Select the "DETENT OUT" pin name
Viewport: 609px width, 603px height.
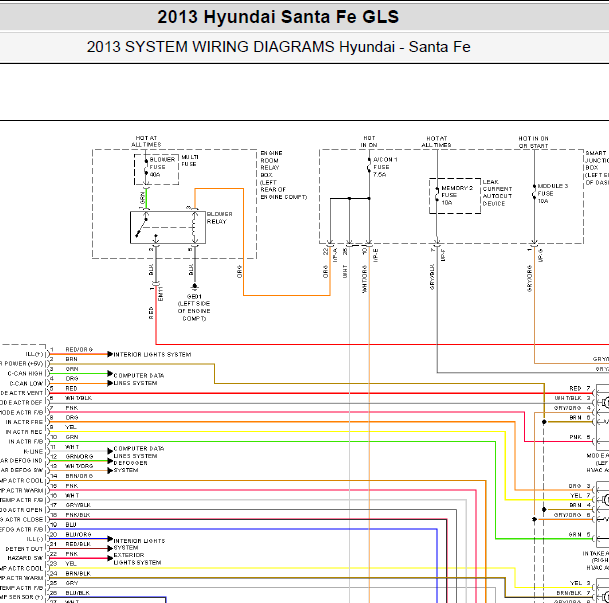pos(24,549)
